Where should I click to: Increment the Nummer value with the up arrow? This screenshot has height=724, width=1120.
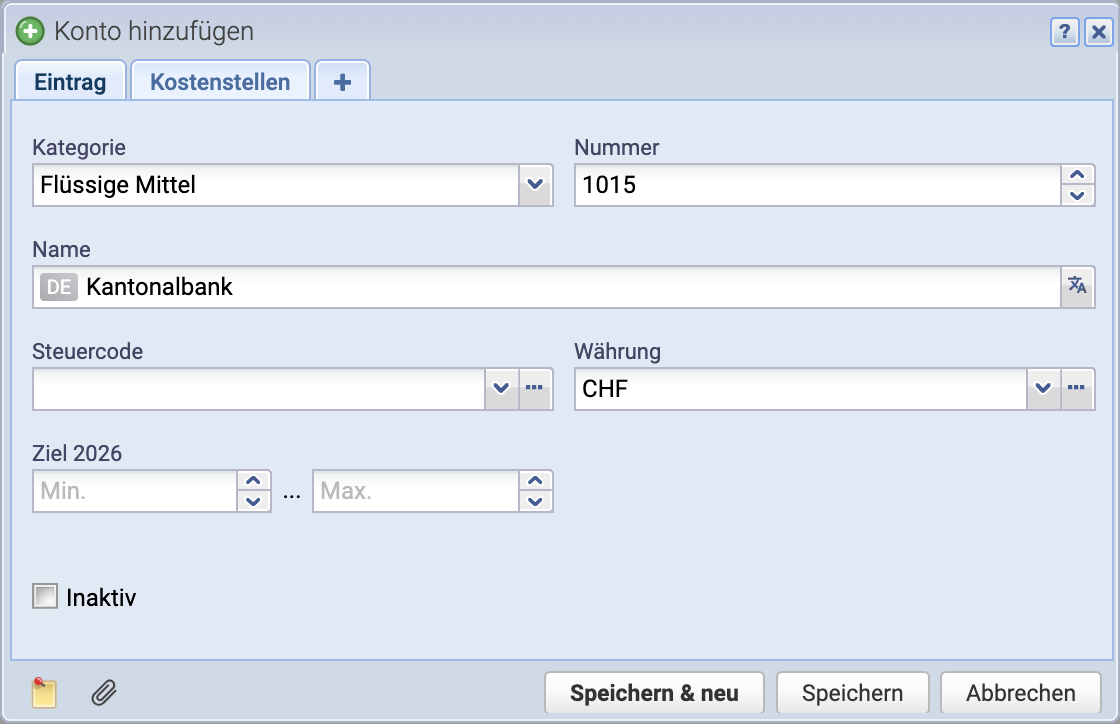1078,176
